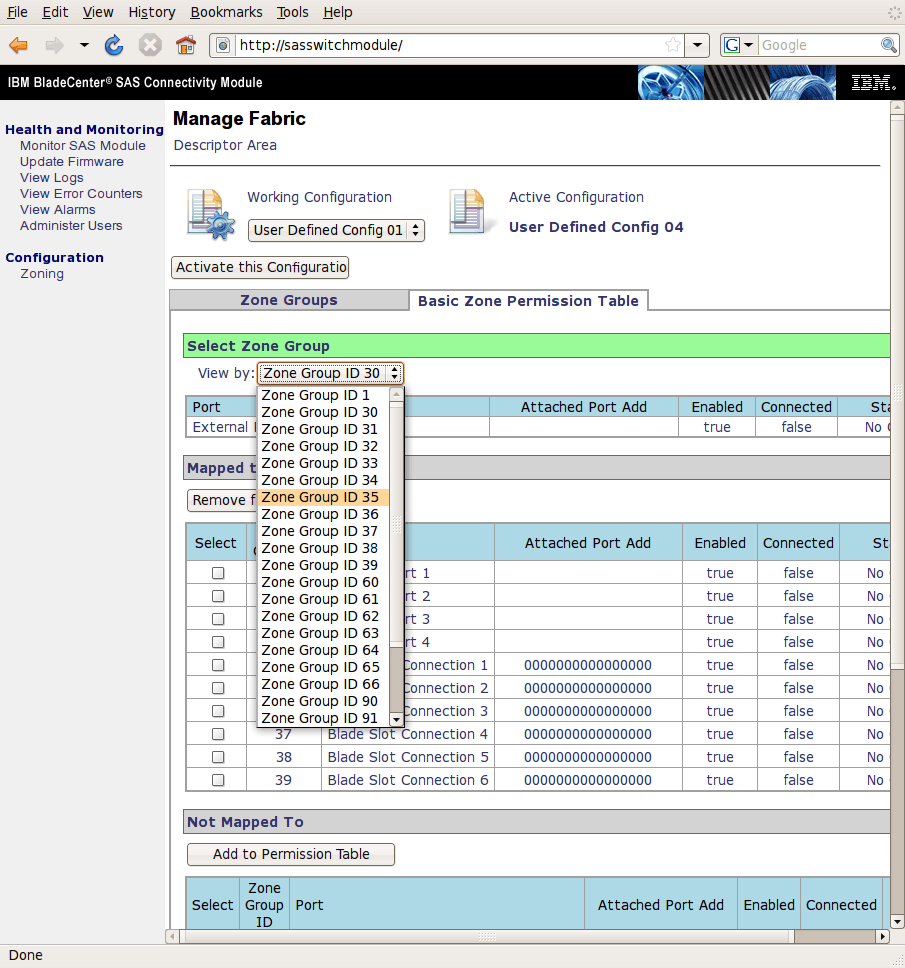Check the box for Blade Slot Connection 4

[x=218, y=734]
